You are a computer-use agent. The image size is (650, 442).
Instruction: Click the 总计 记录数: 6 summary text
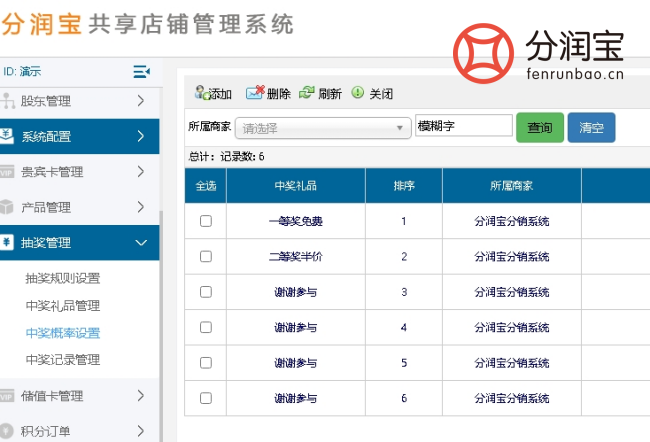click(226, 157)
